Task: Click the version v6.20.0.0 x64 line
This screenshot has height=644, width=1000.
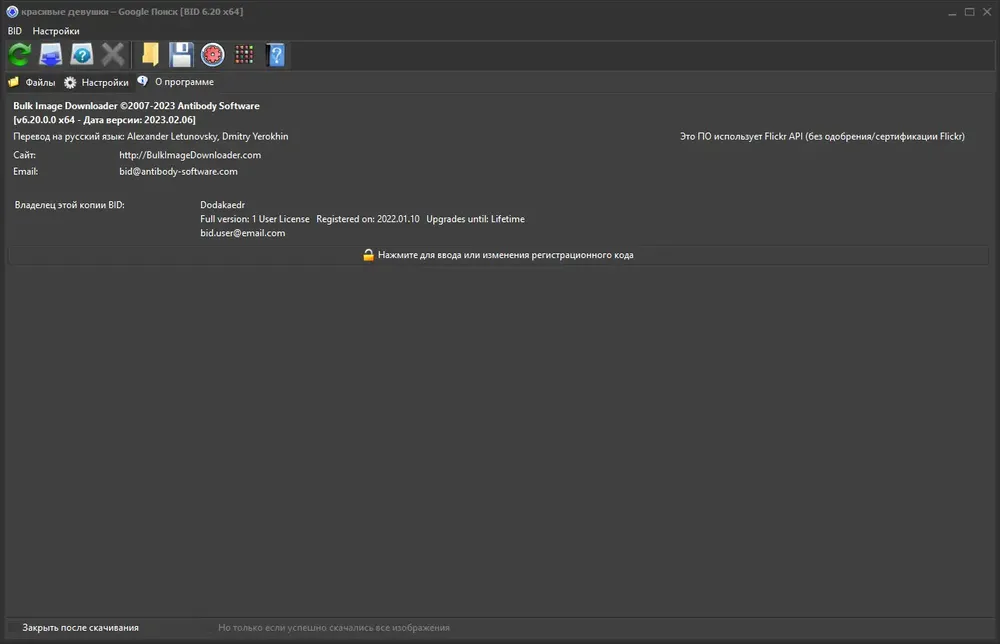Action: 105,120
